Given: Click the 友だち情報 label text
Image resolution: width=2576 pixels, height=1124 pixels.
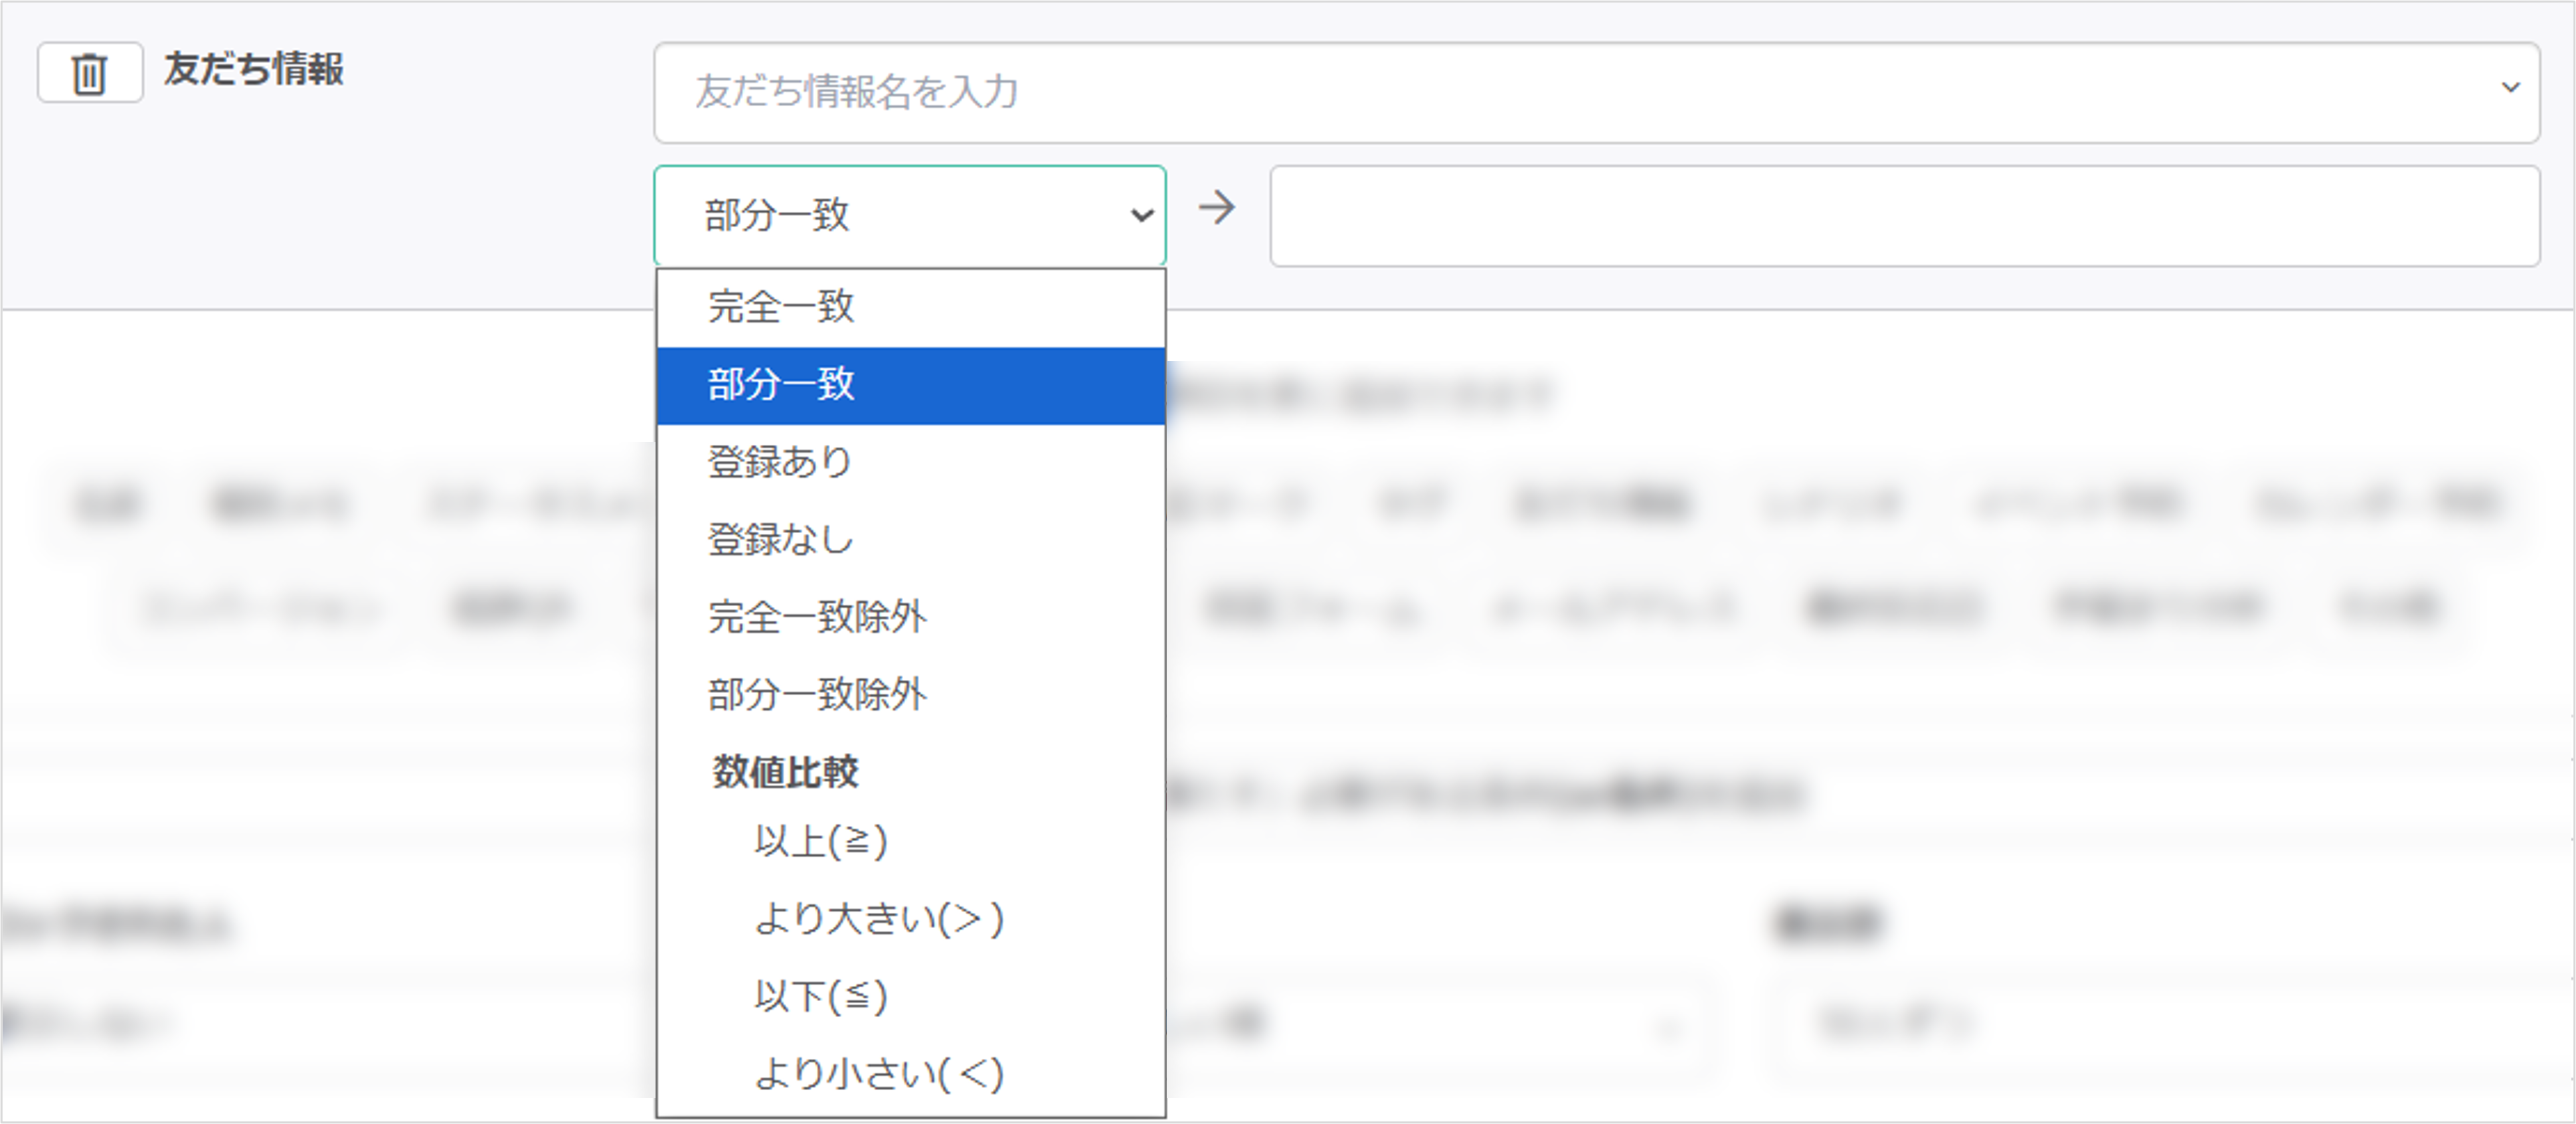Looking at the screenshot, I should click(254, 70).
